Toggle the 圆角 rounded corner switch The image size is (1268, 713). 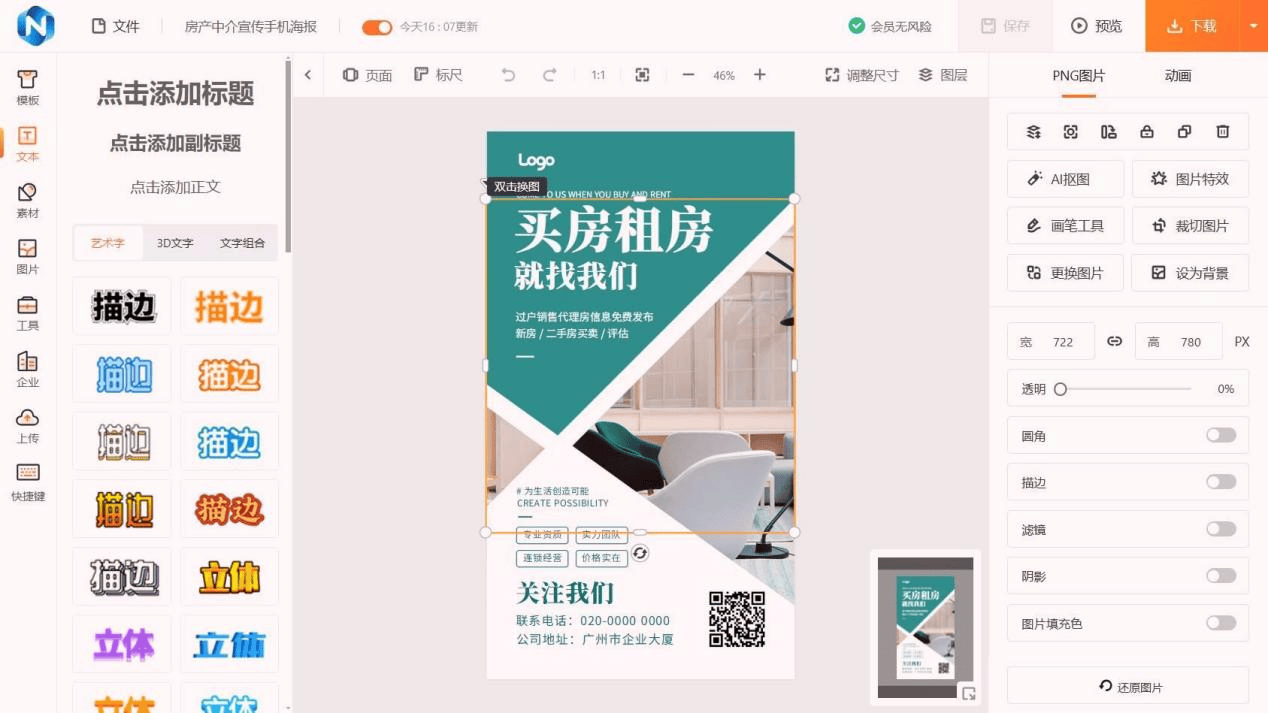(x=1220, y=435)
